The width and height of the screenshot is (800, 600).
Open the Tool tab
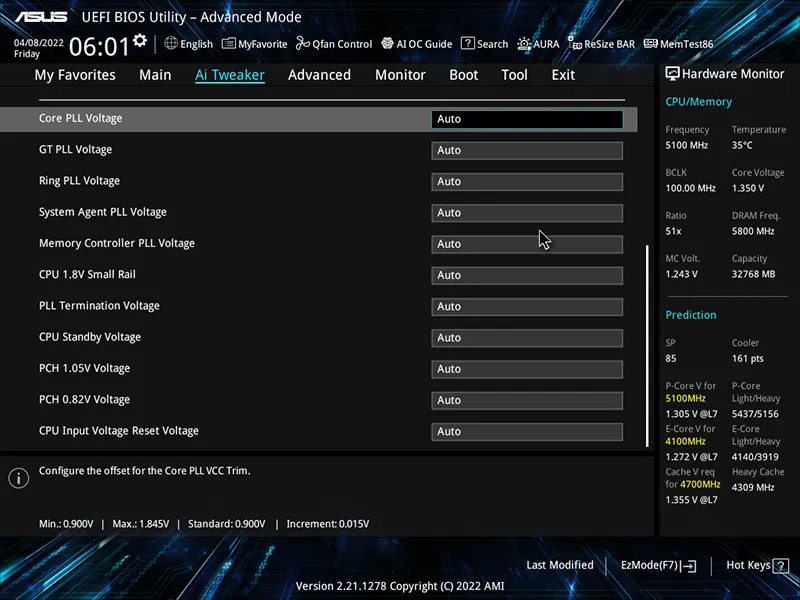coord(514,74)
